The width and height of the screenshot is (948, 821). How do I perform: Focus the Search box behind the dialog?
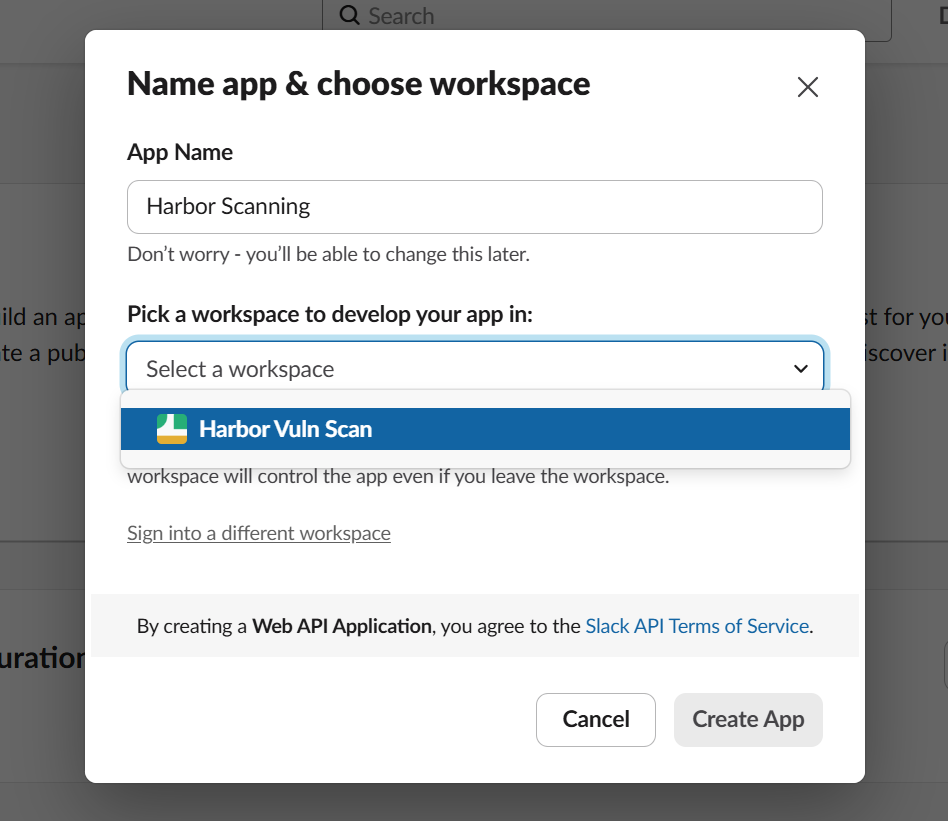(600, 16)
